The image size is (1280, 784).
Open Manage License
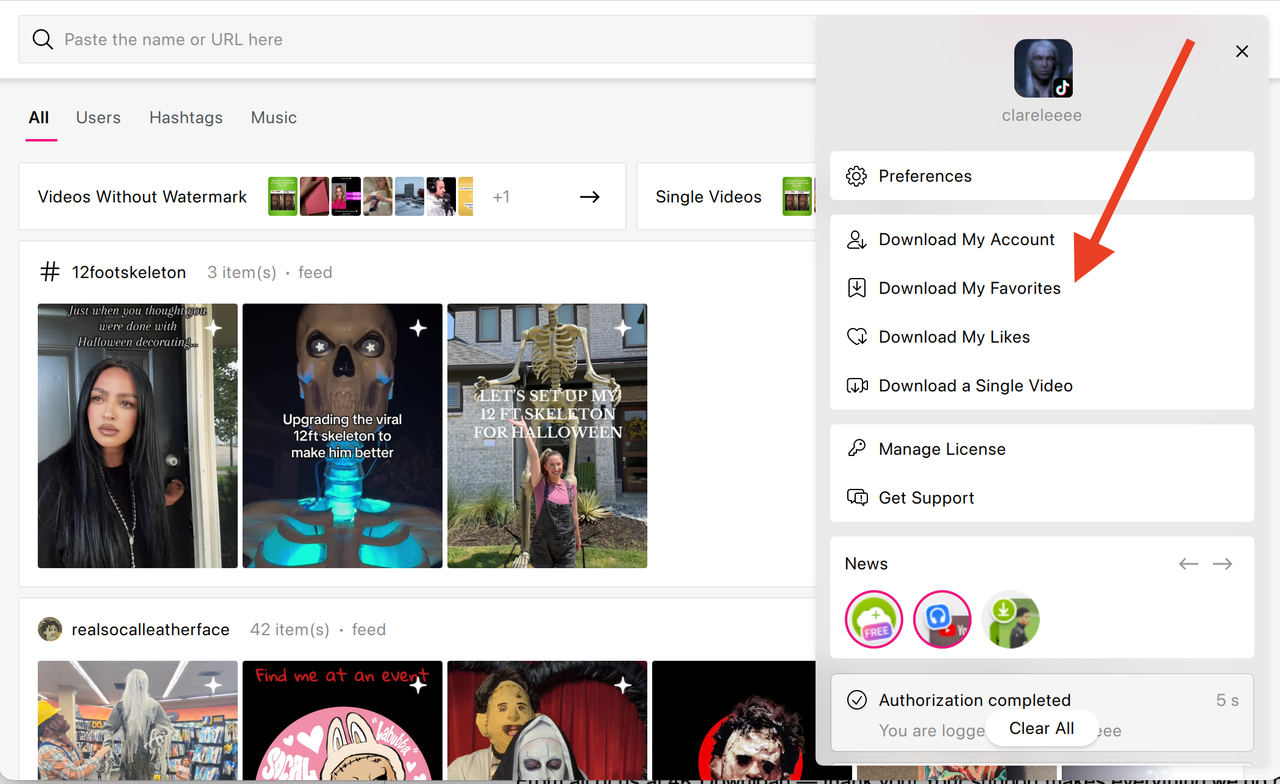pos(1042,449)
